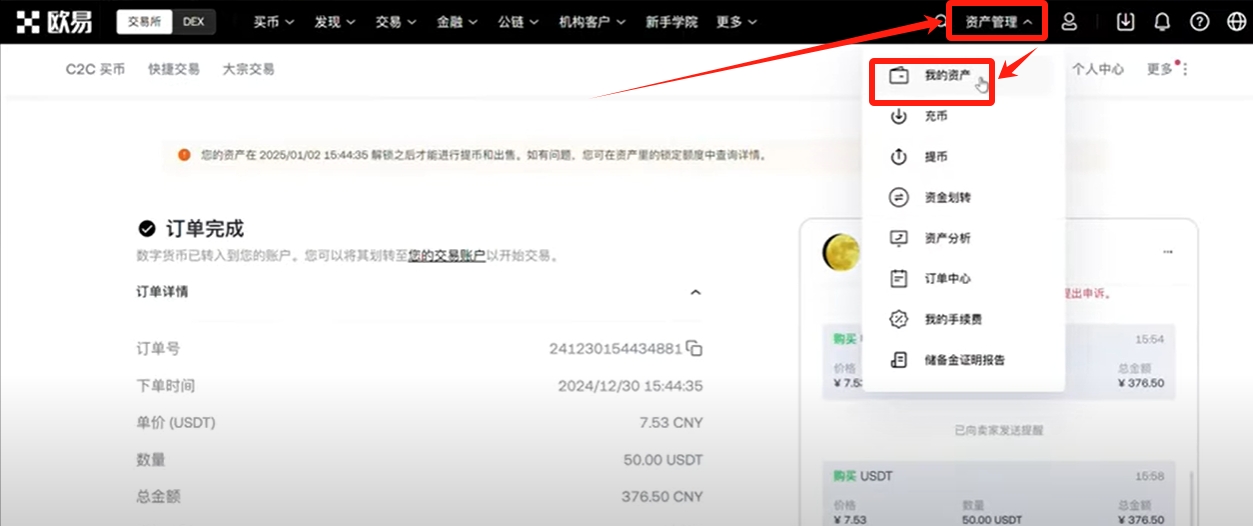1253x526 pixels.
Task: Click the 订单完成 checkmark icon
Action: [x=147, y=228]
